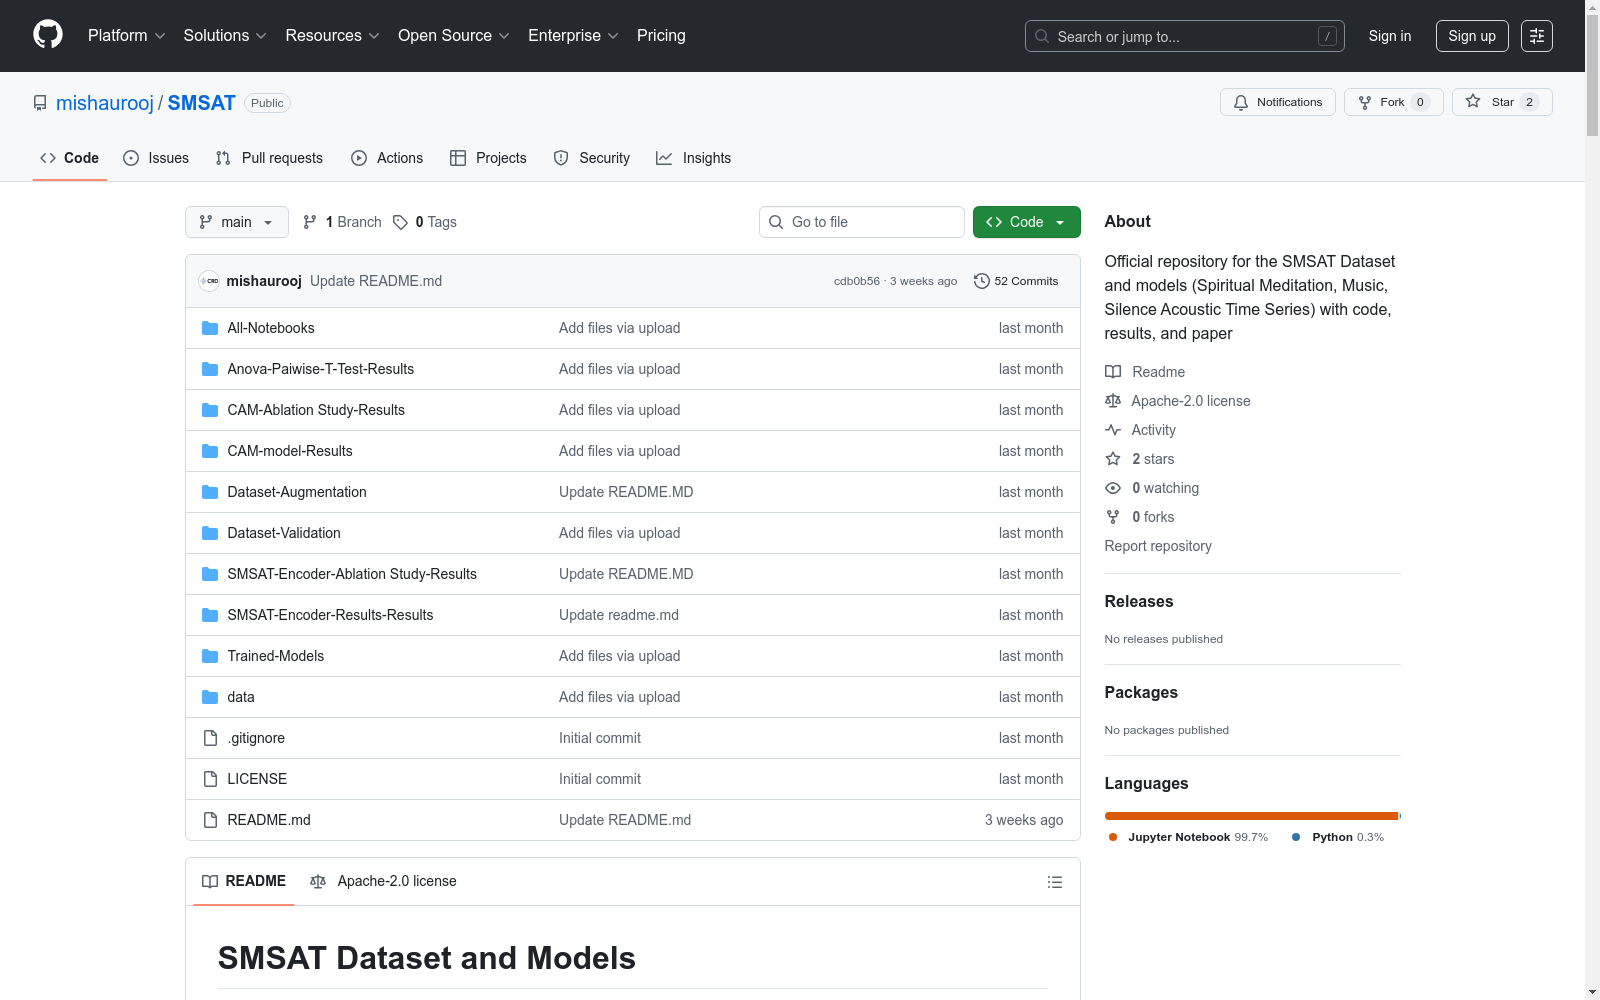The width and height of the screenshot is (1600, 1000).
Task: Click the GitHub logo icon
Action: 48,35
